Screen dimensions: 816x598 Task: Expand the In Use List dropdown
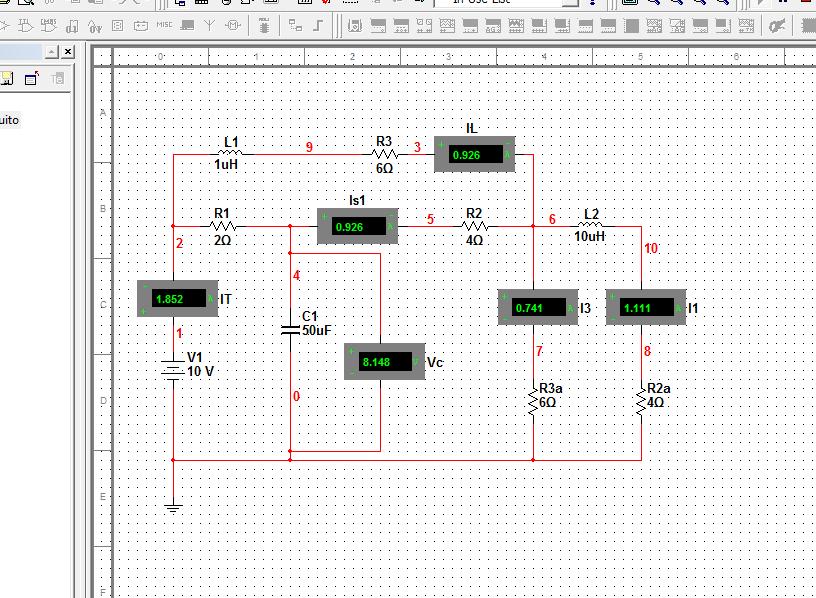point(568,3)
